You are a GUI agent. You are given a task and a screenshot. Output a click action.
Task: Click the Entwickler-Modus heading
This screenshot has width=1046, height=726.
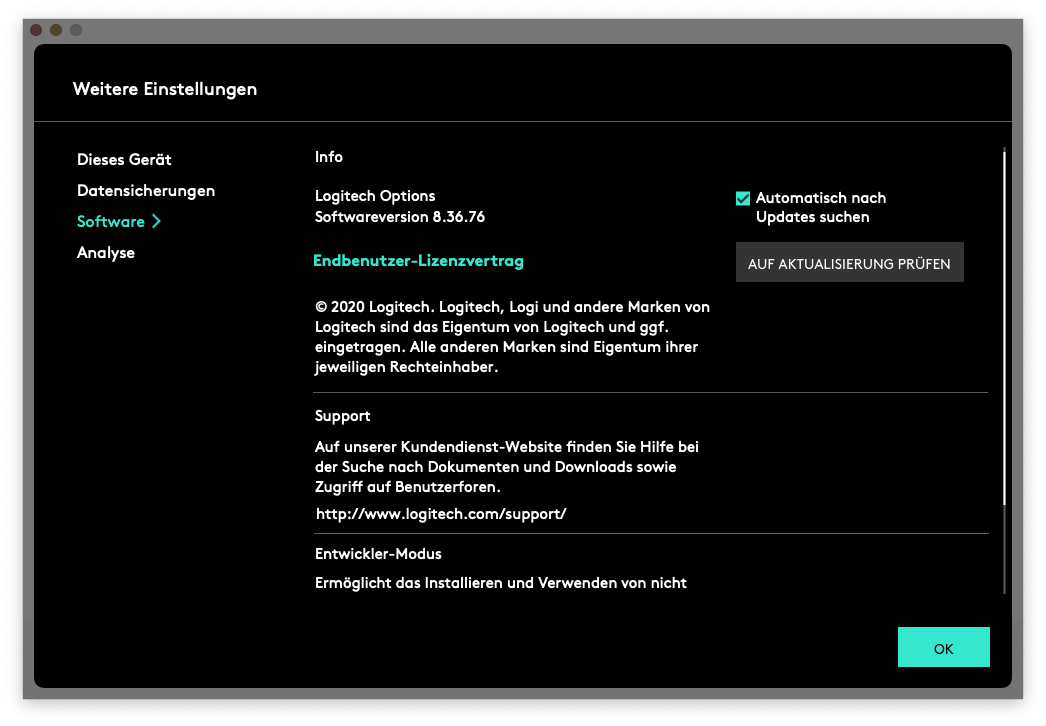click(x=378, y=554)
